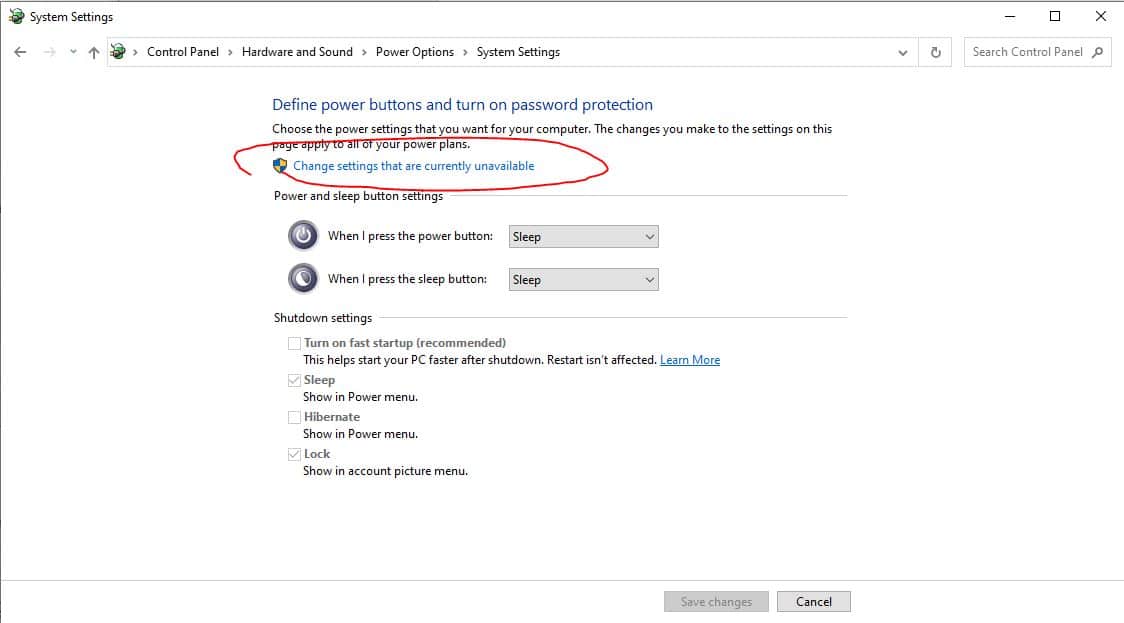Click Change settings that are currently unavailable
Image resolution: width=1124 pixels, height=623 pixels.
[413, 166]
